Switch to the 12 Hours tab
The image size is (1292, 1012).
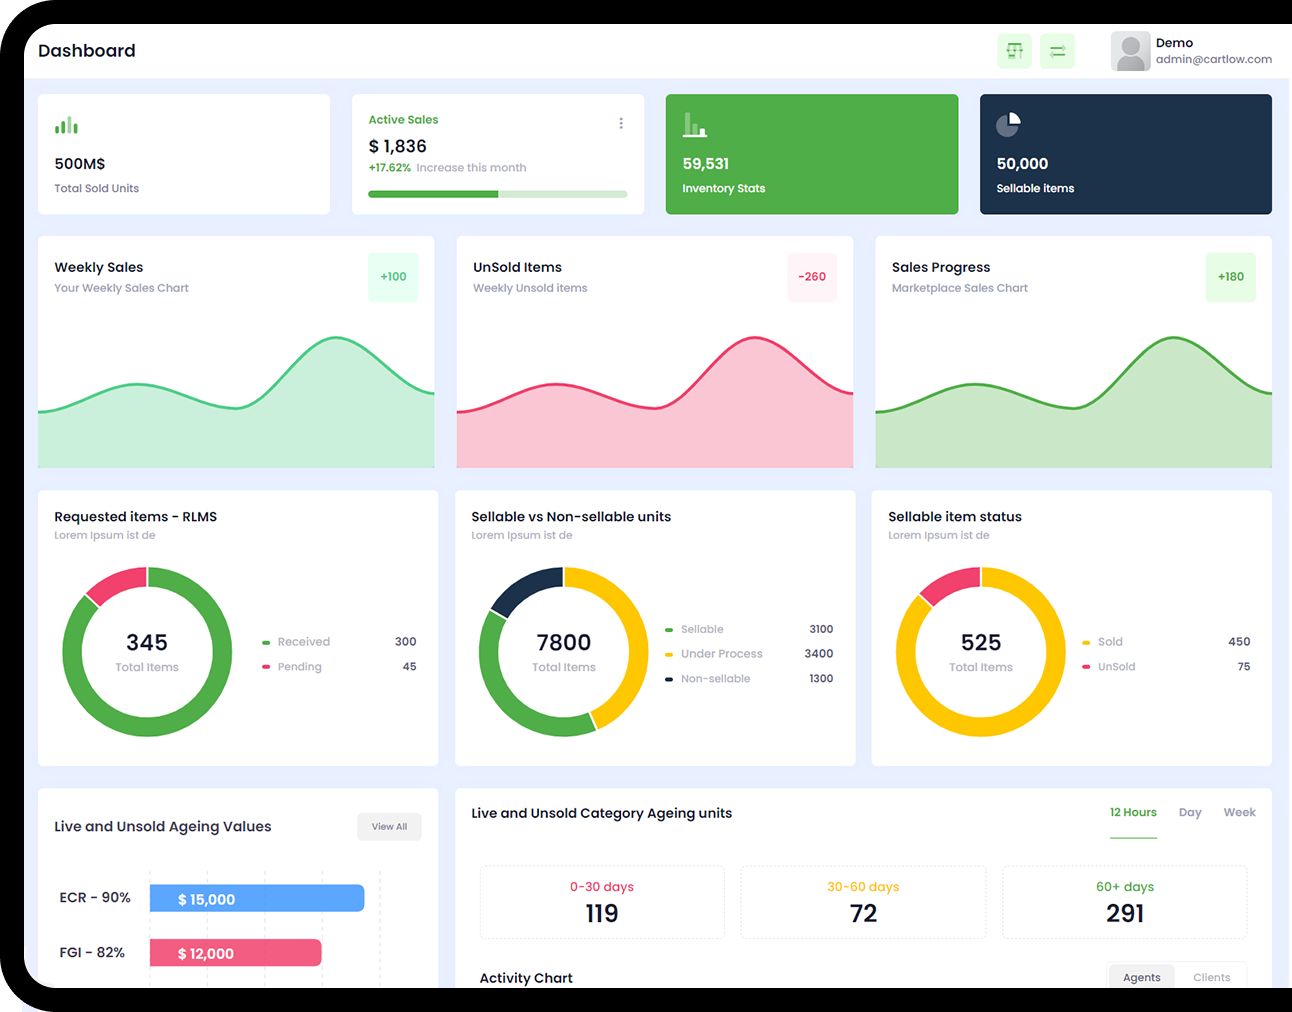tap(1133, 813)
